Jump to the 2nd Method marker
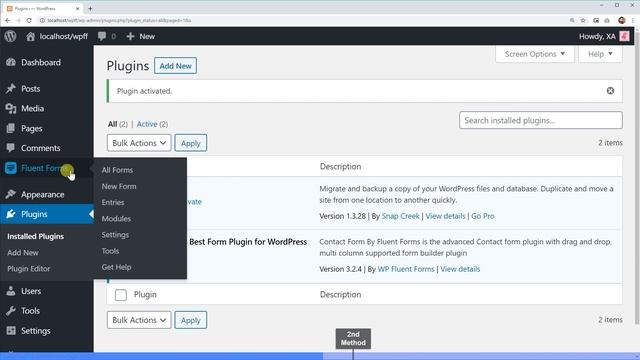The height and width of the screenshot is (360, 640). [x=353, y=339]
